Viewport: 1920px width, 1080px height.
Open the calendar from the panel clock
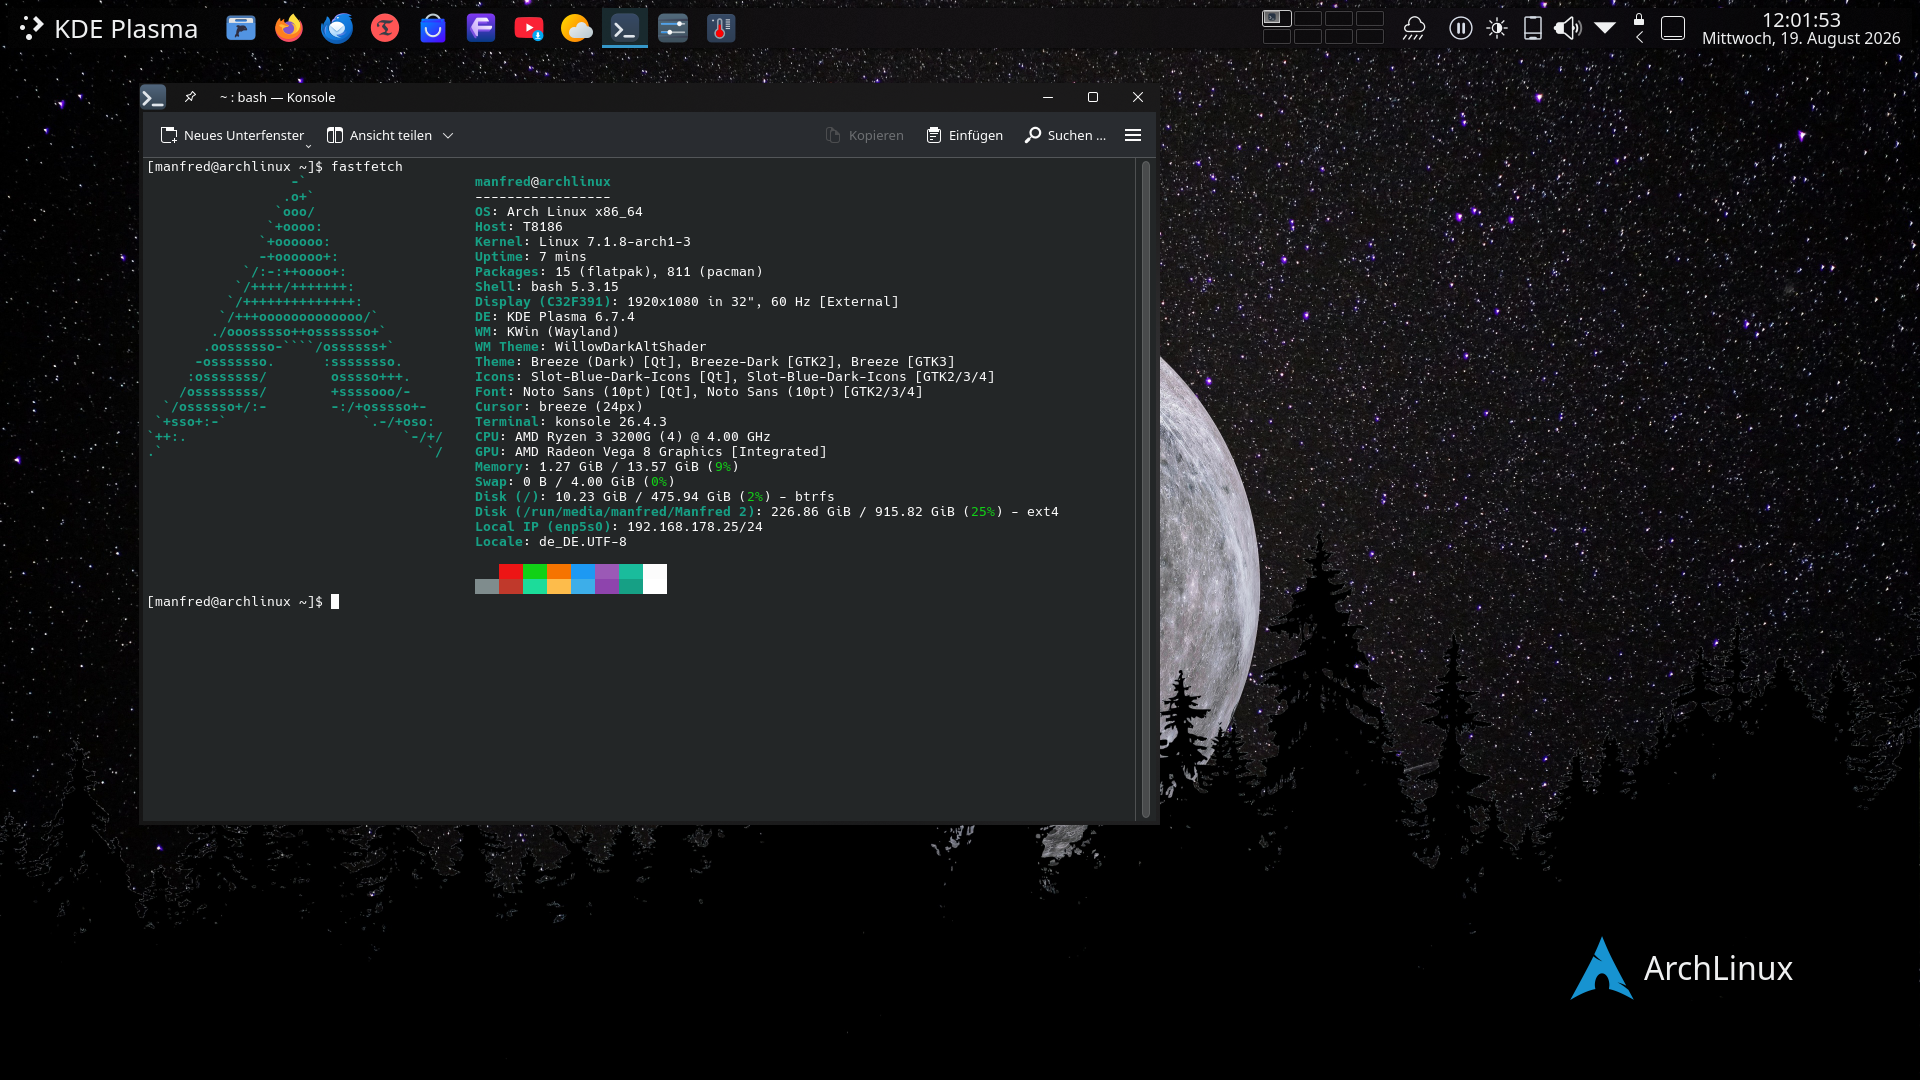click(x=1801, y=28)
